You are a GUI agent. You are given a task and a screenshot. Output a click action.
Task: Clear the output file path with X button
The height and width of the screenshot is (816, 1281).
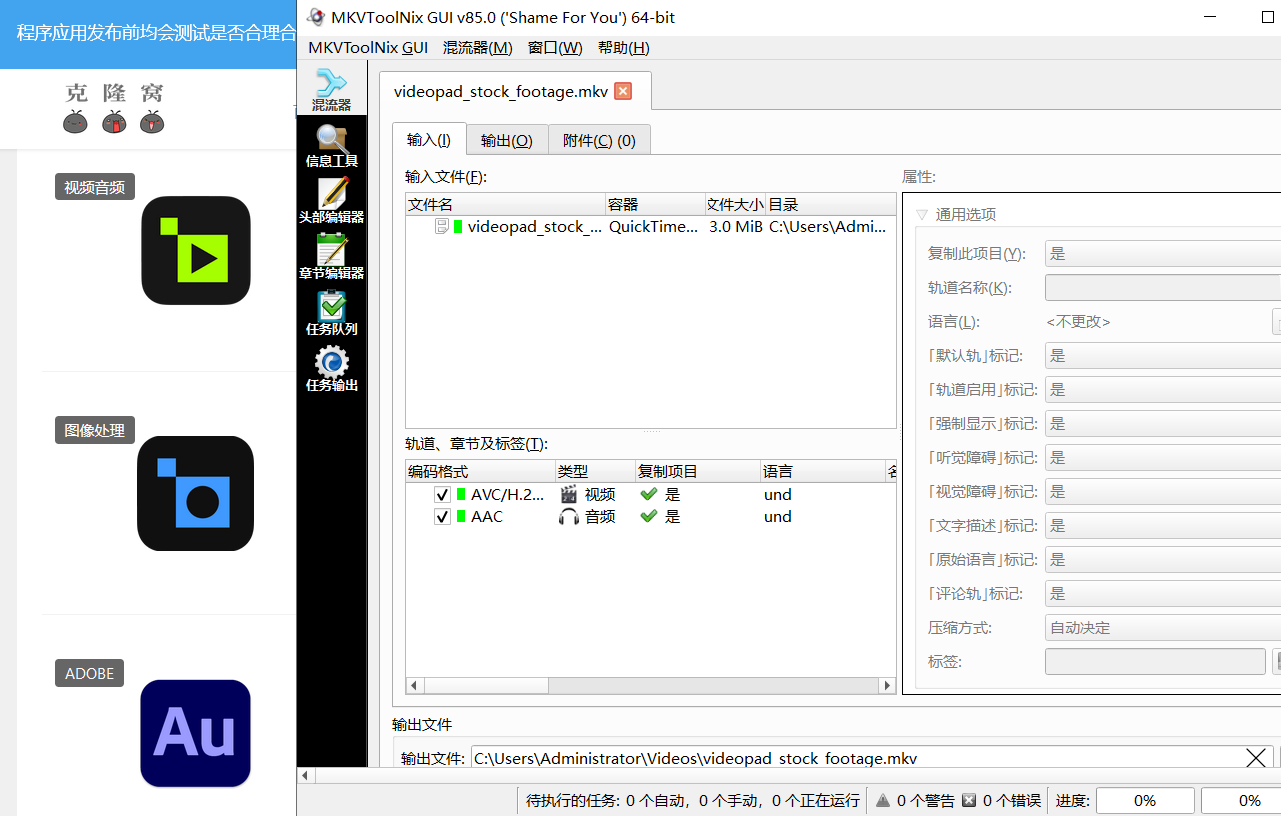(1256, 758)
